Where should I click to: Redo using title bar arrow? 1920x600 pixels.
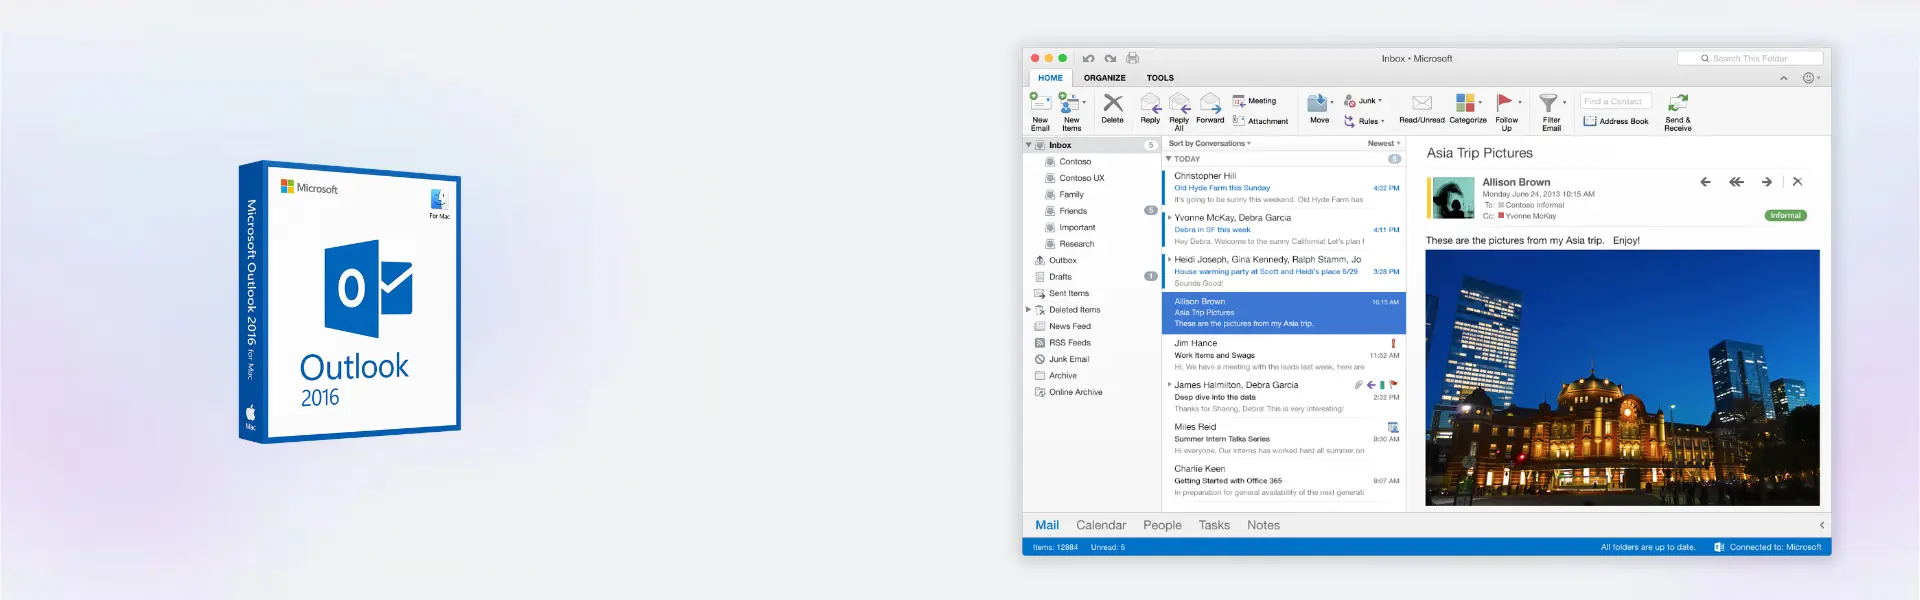click(1110, 58)
